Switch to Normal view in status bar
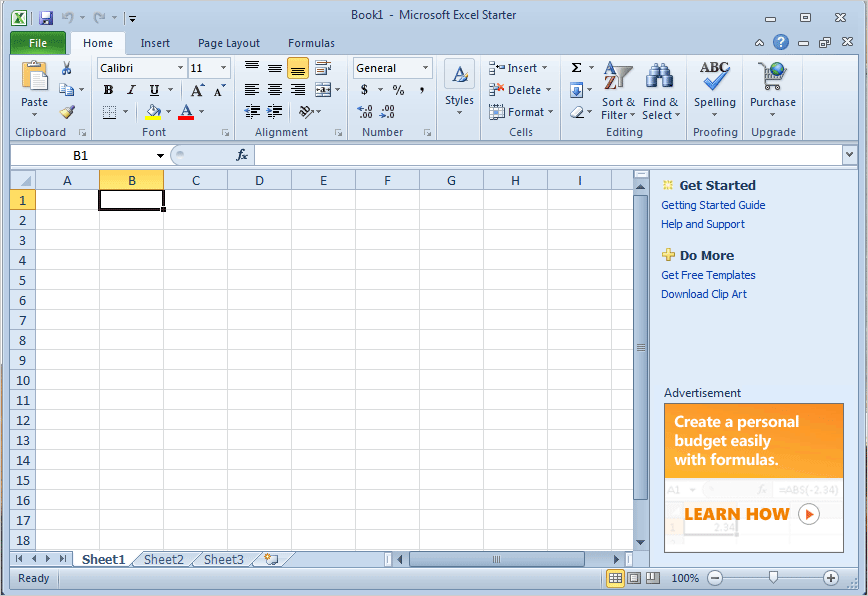The width and height of the screenshot is (868, 596). point(615,578)
